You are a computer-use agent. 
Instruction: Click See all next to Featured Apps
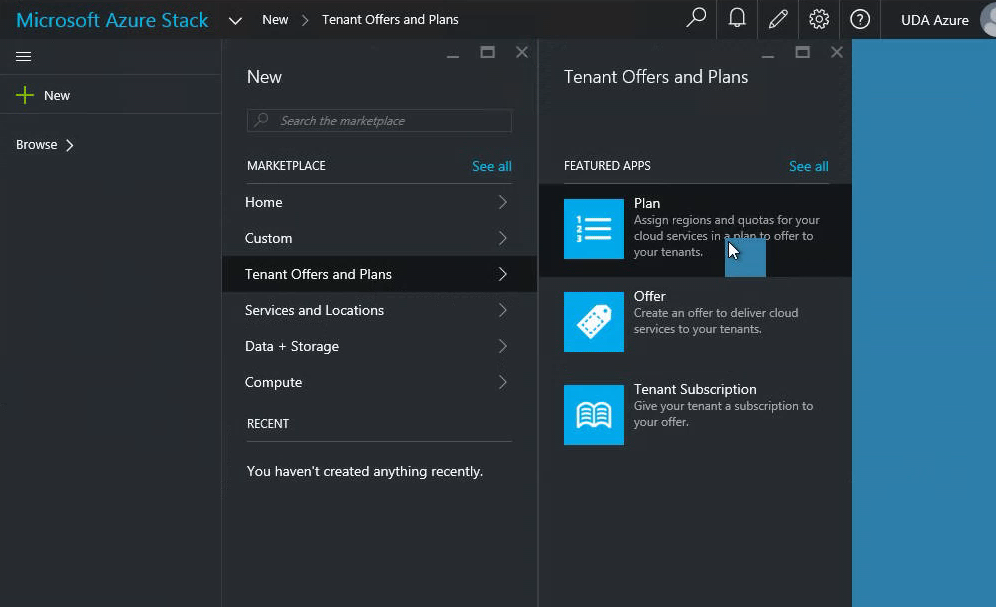pos(808,166)
